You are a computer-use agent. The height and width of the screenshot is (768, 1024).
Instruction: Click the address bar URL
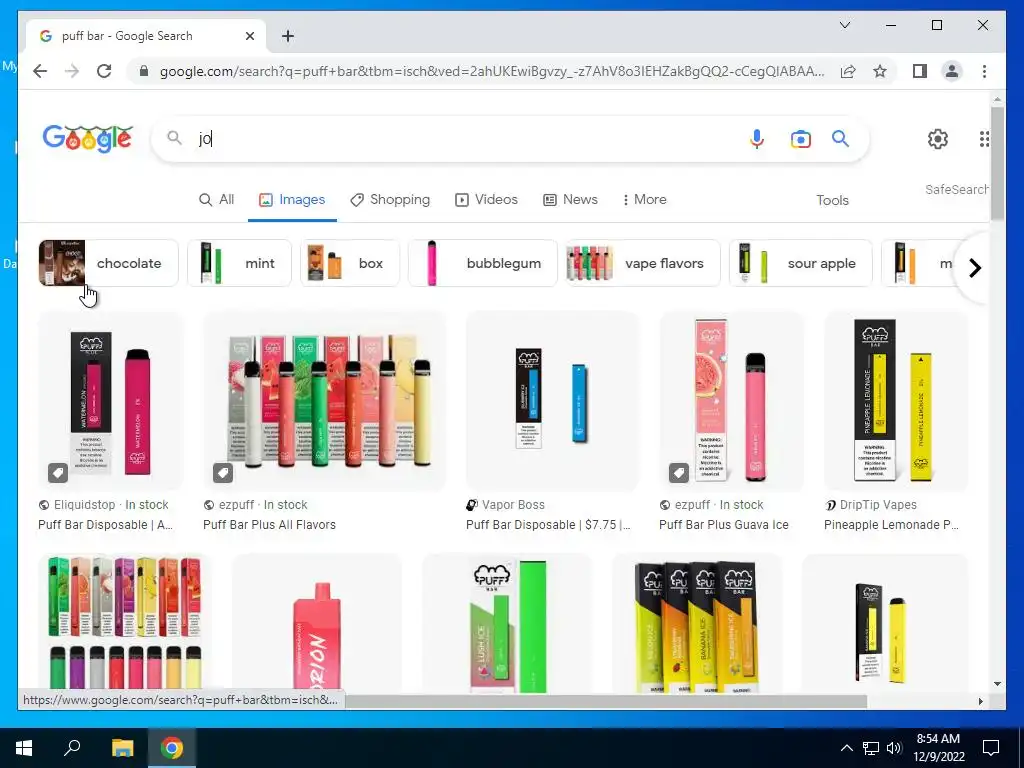[x=491, y=71]
